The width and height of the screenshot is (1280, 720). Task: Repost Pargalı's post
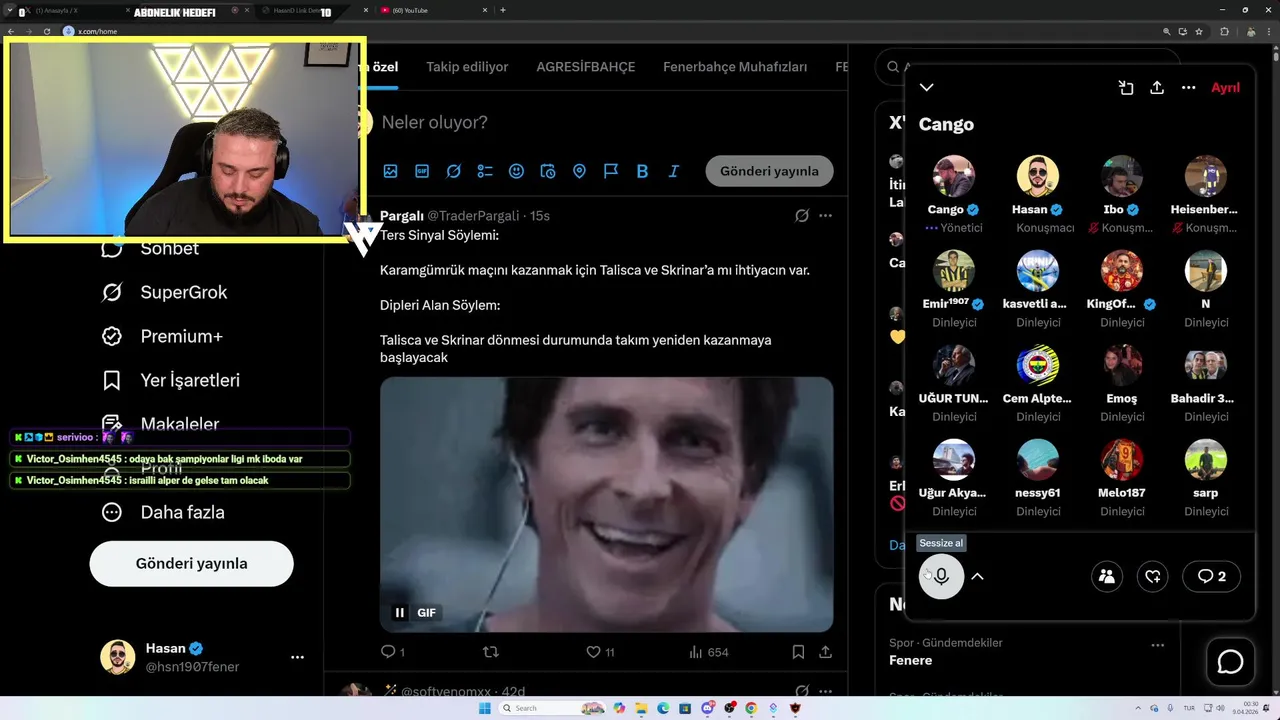pyautogui.click(x=491, y=652)
